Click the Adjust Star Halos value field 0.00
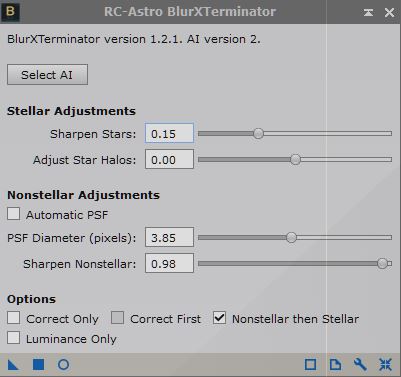 pyautogui.click(x=169, y=160)
